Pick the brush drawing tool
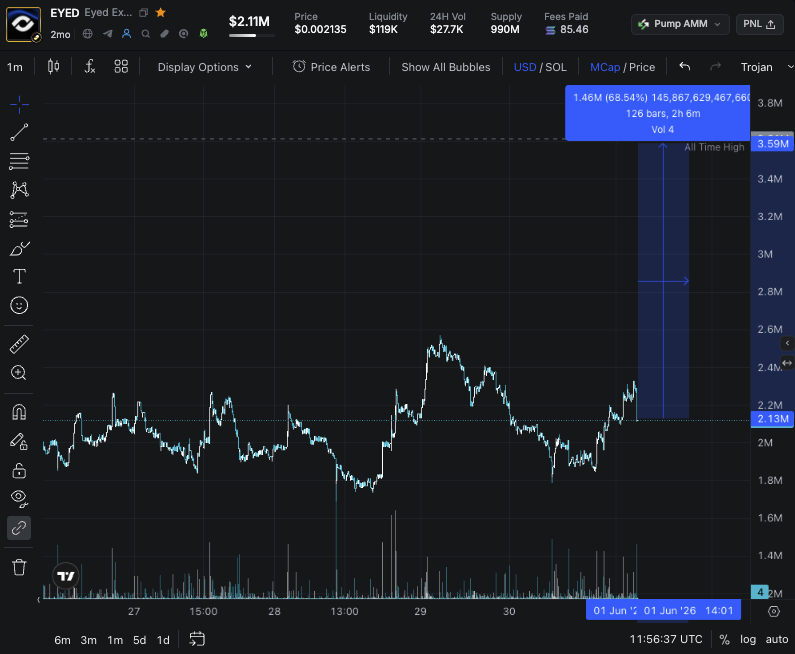The height and width of the screenshot is (654, 795). [x=19, y=248]
